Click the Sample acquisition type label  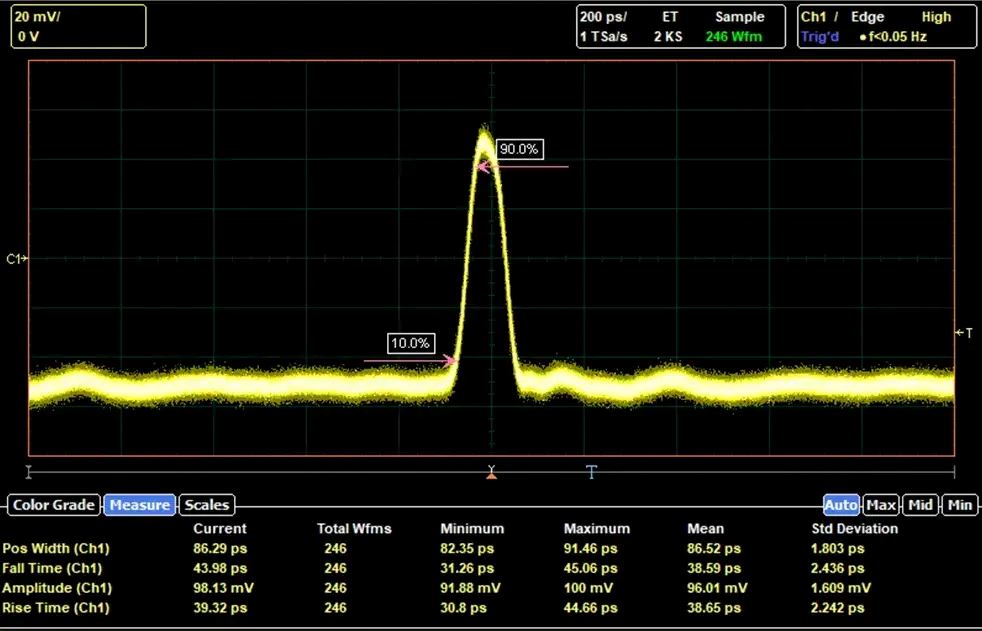740,17
